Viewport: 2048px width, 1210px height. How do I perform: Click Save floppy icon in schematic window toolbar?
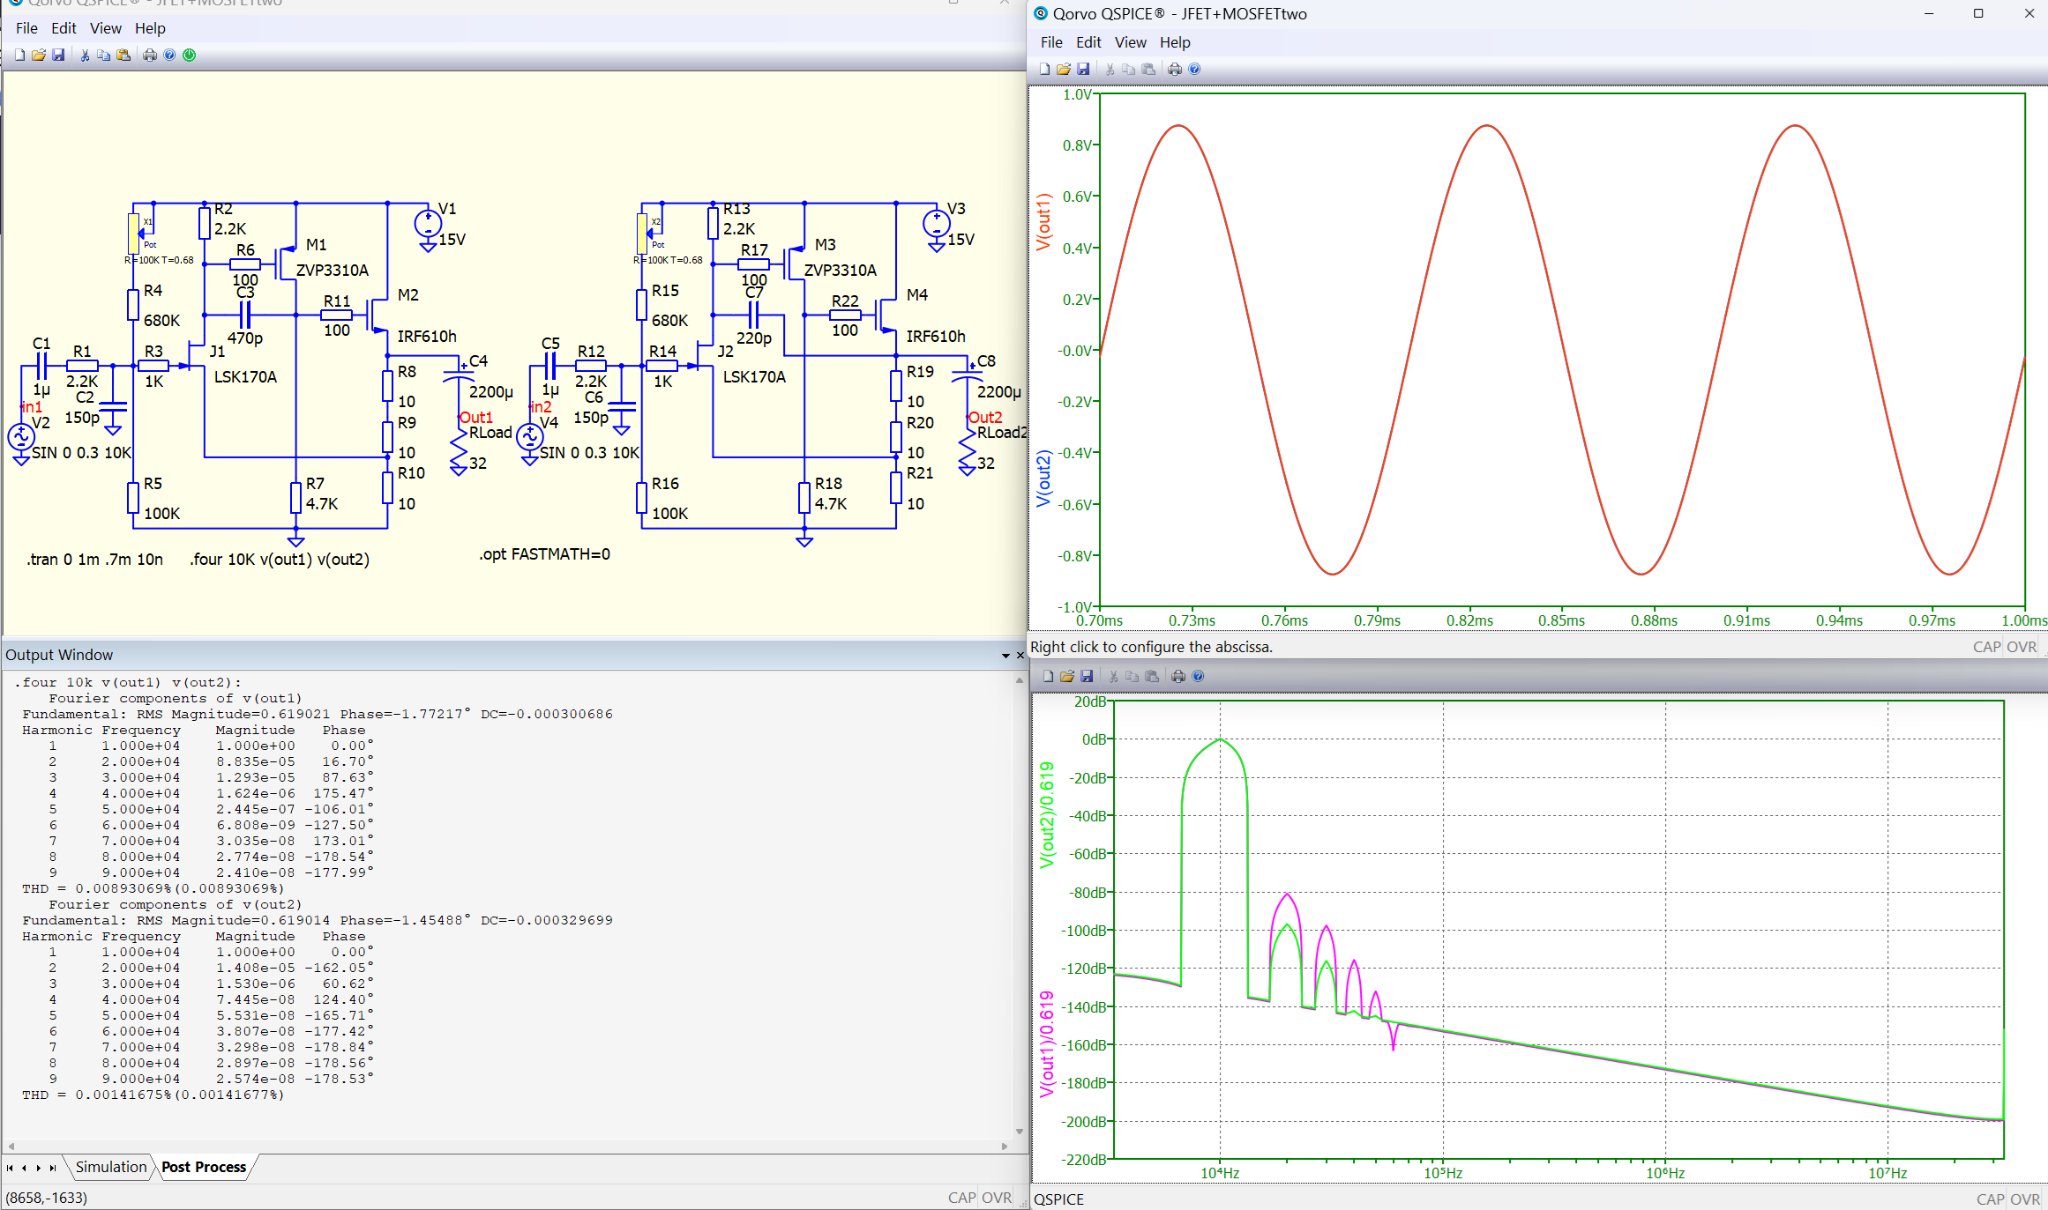pyautogui.click(x=58, y=55)
